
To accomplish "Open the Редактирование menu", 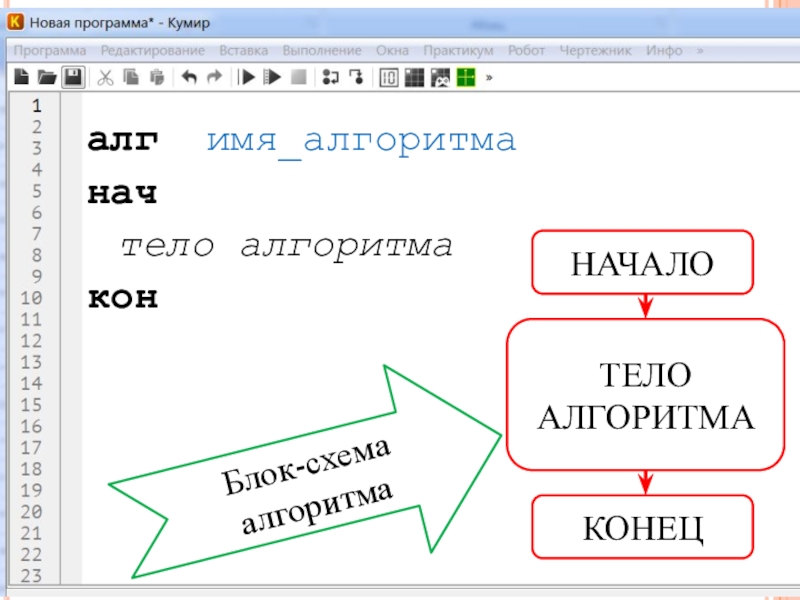I will 153,51.
